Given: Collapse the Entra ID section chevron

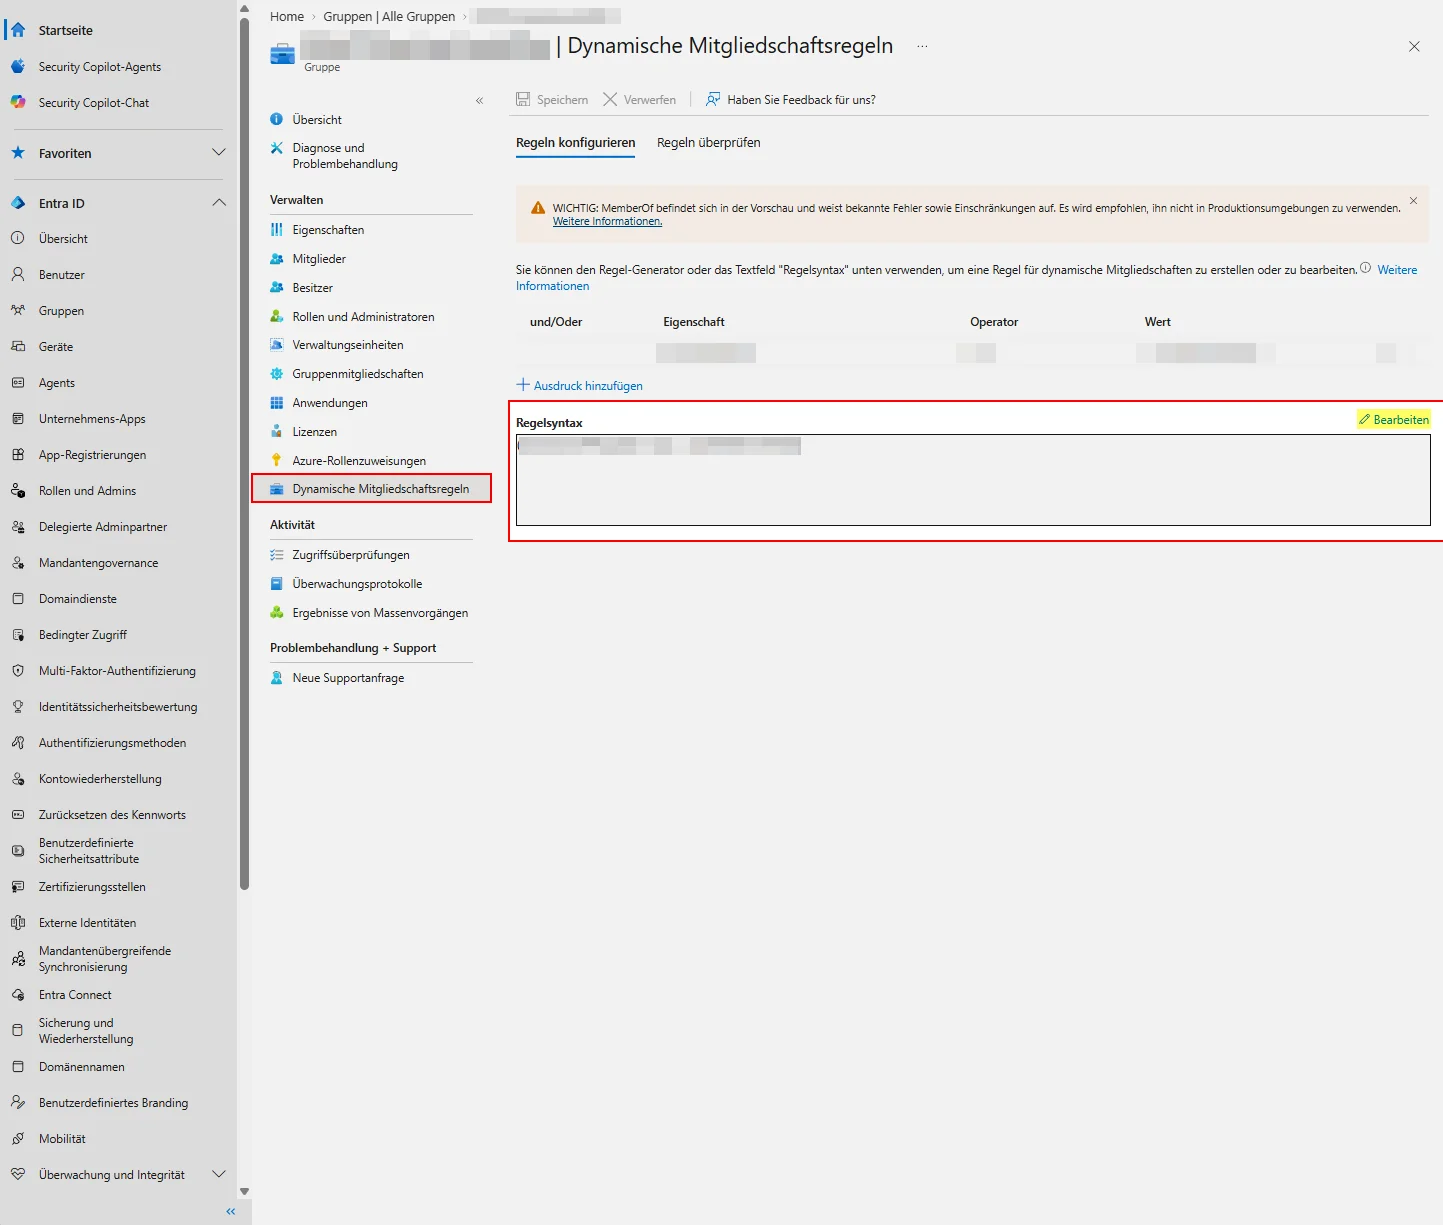Looking at the screenshot, I should pyautogui.click(x=219, y=203).
